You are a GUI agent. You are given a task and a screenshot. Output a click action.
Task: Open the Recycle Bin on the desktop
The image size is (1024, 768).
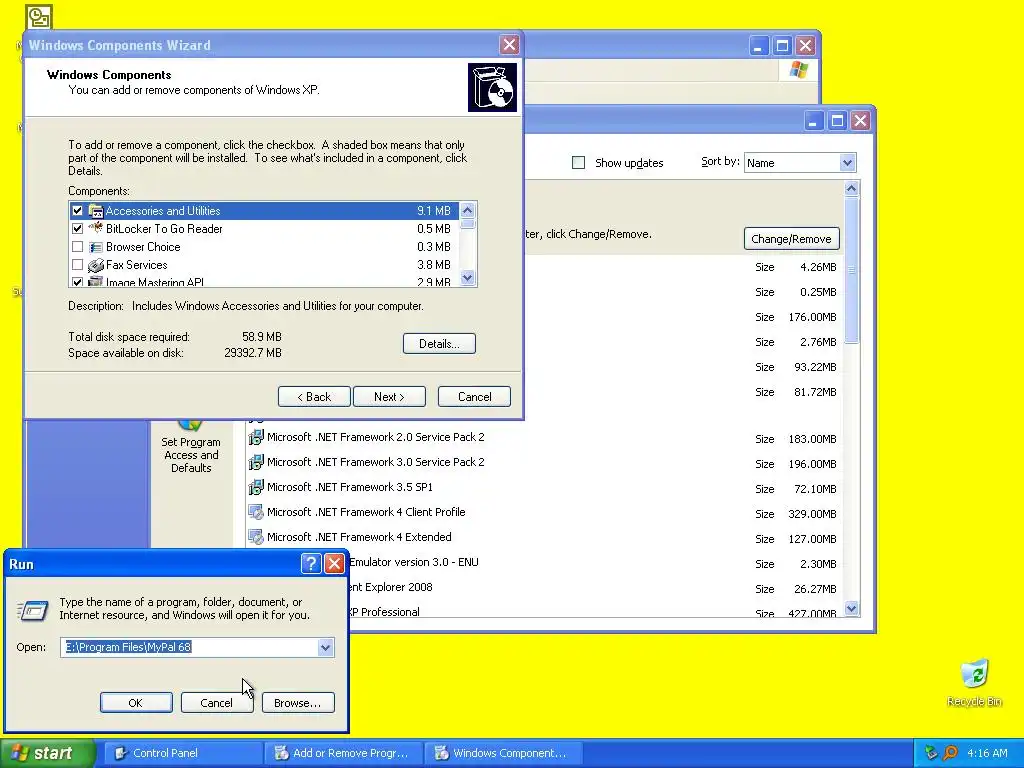(x=974, y=683)
